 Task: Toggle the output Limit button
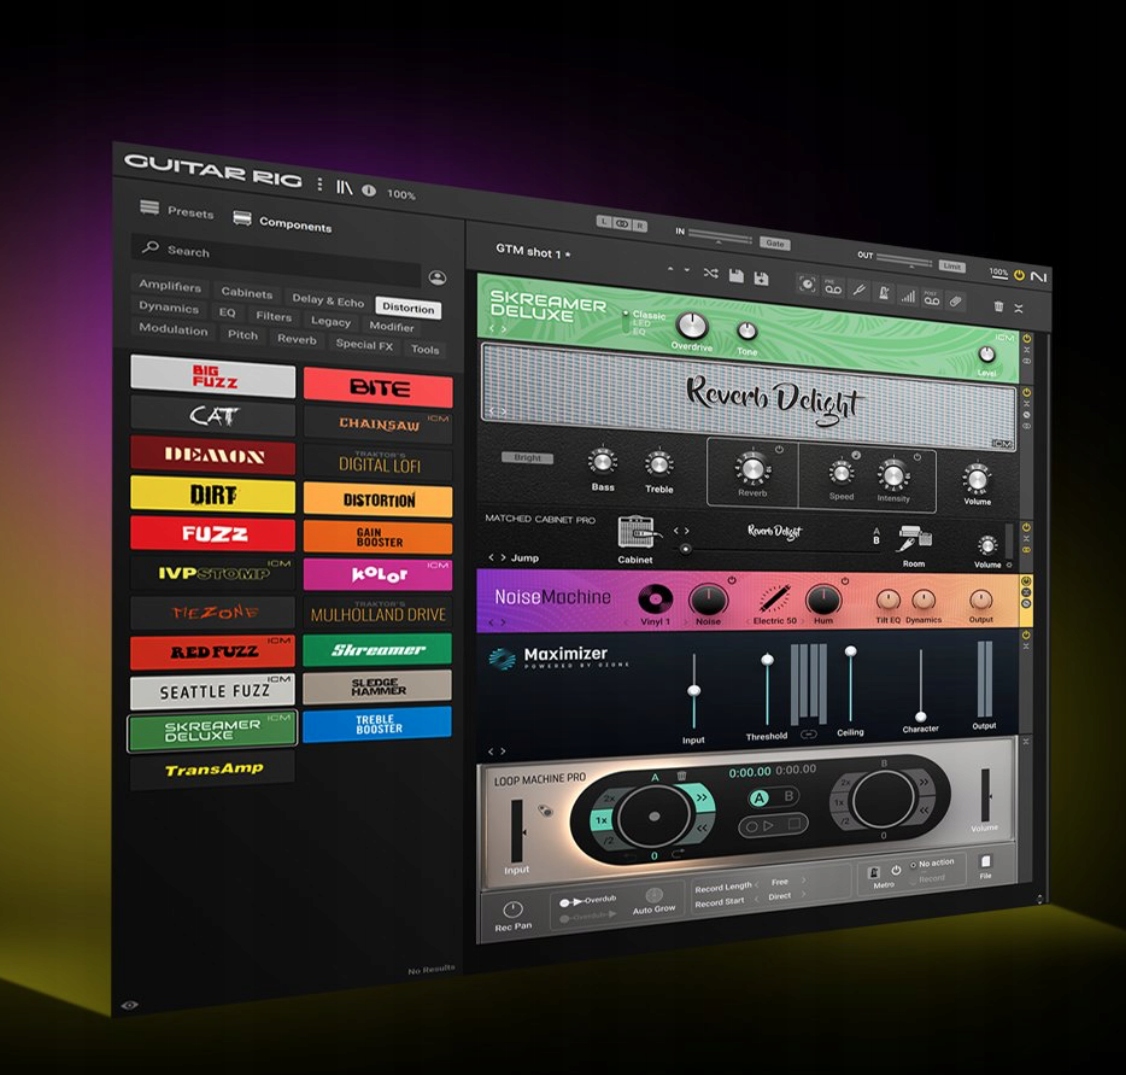tap(951, 266)
